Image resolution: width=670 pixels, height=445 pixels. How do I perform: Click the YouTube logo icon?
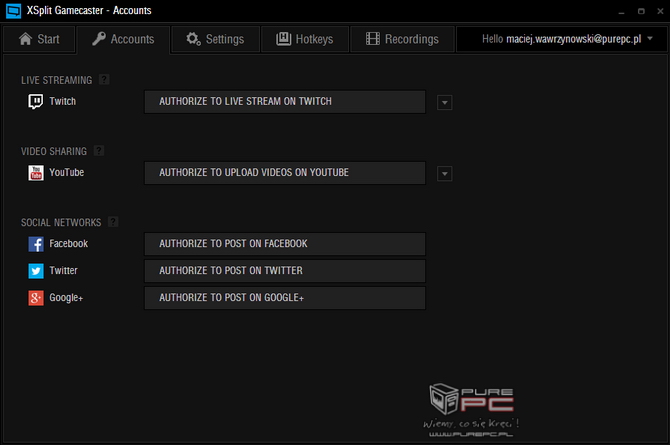(x=36, y=173)
